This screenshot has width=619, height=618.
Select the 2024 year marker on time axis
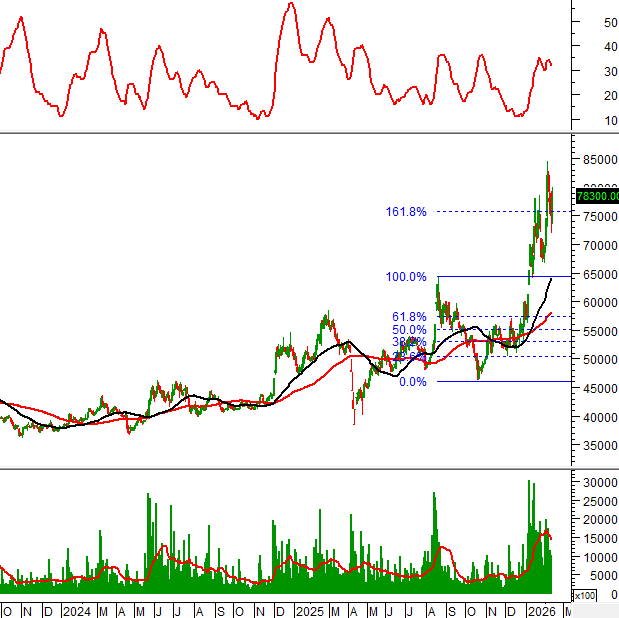(74, 611)
